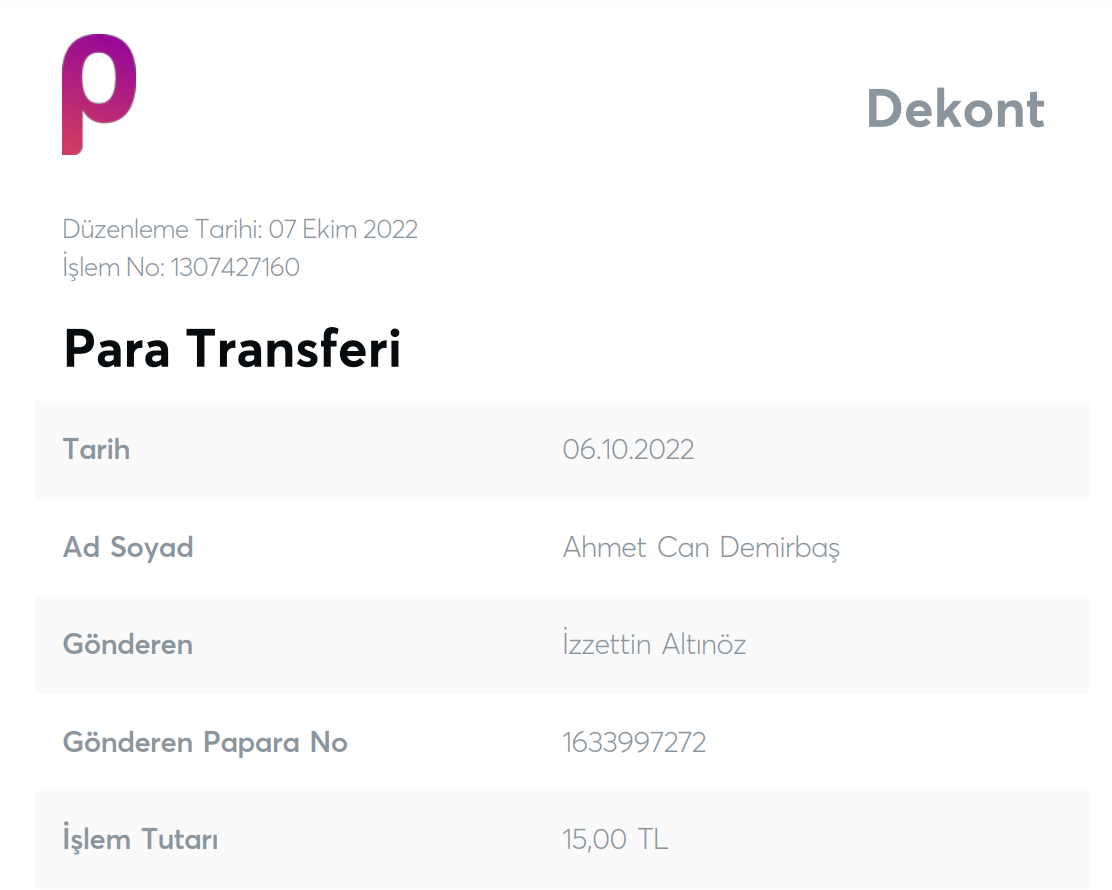
Task: Select the date value 06.10.2022
Action: tap(628, 450)
